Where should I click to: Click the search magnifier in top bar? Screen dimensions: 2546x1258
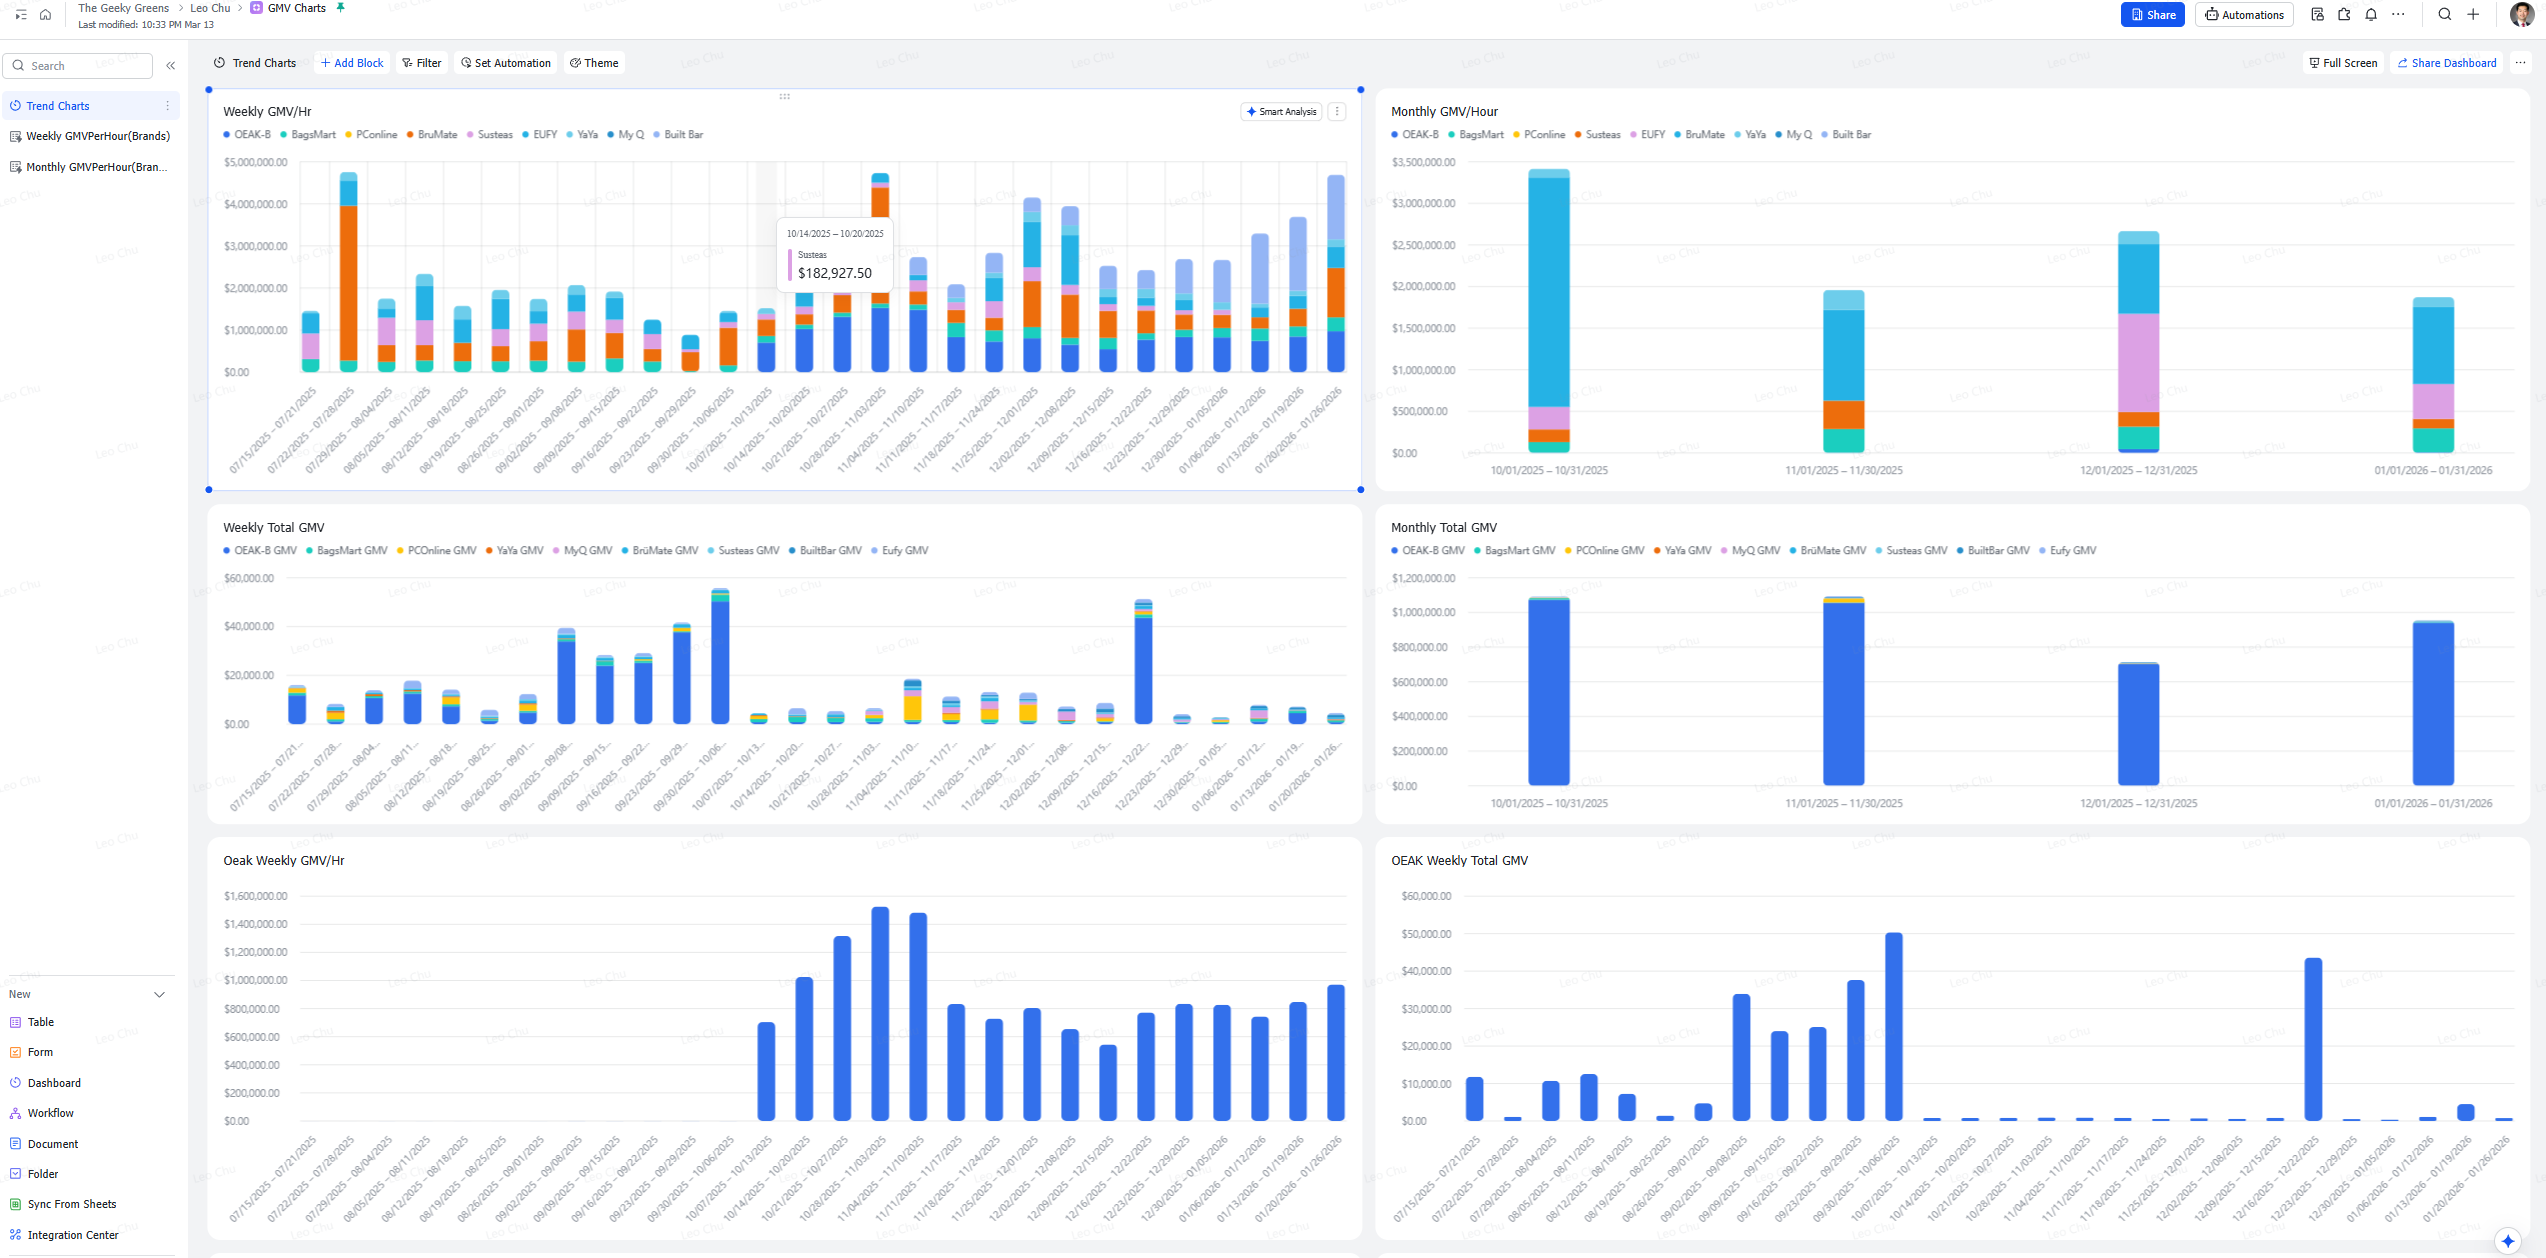(x=2444, y=15)
